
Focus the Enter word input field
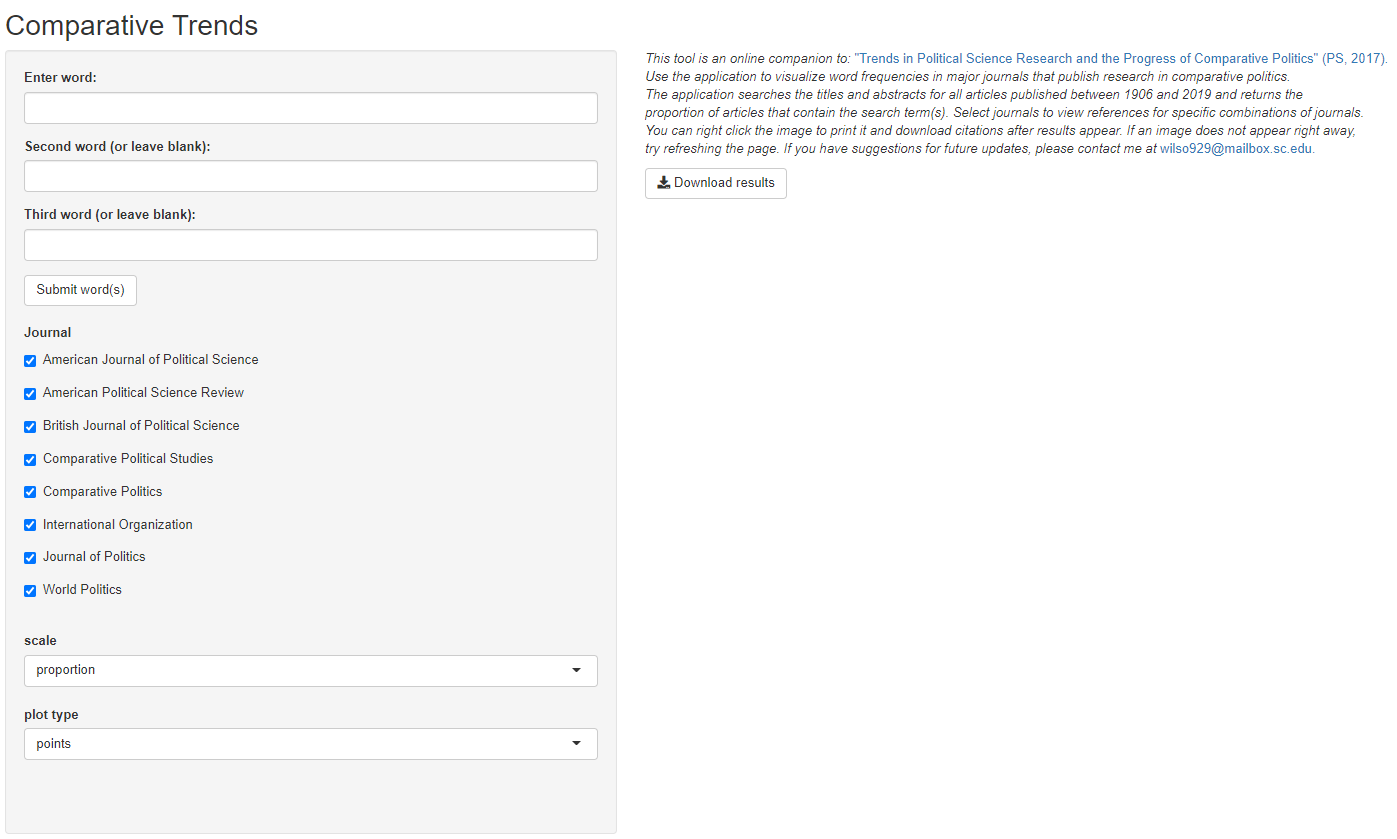click(311, 108)
